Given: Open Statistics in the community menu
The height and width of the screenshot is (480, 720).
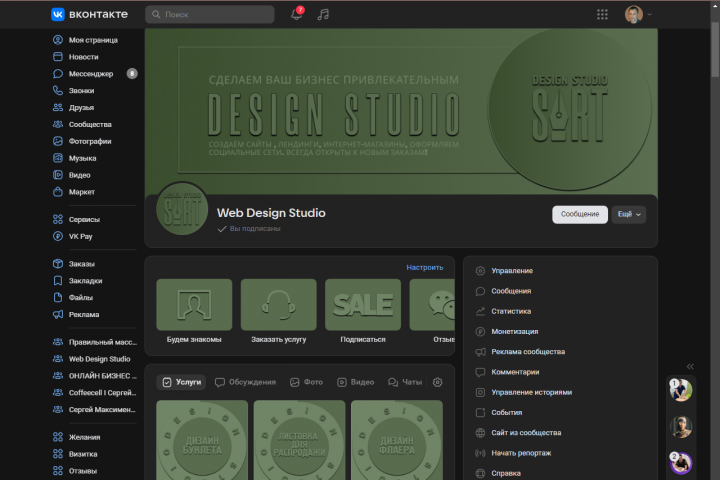Looking at the screenshot, I should click(510, 311).
